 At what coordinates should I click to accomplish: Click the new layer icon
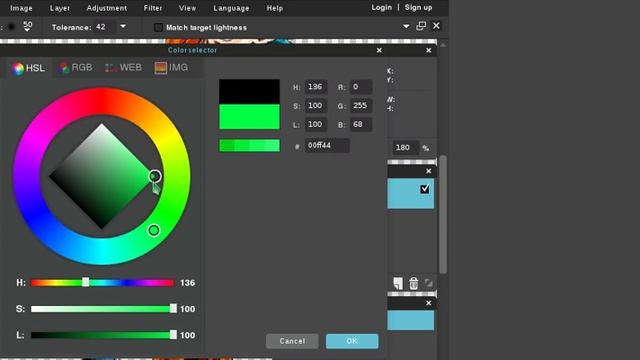(398, 283)
